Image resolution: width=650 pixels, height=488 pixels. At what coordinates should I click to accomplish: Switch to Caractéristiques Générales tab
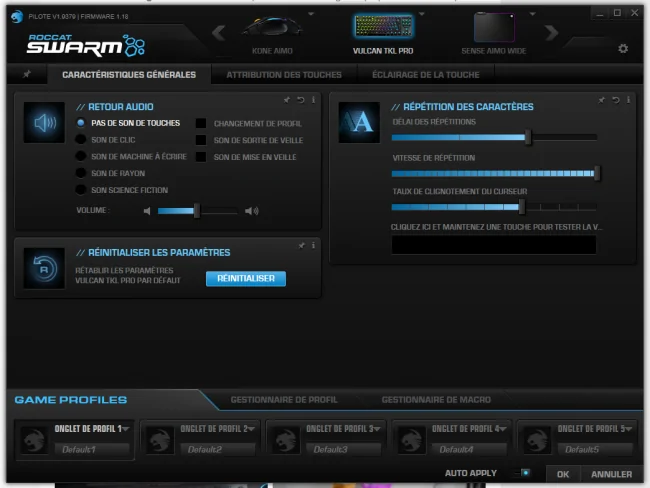[x=129, y=75]
